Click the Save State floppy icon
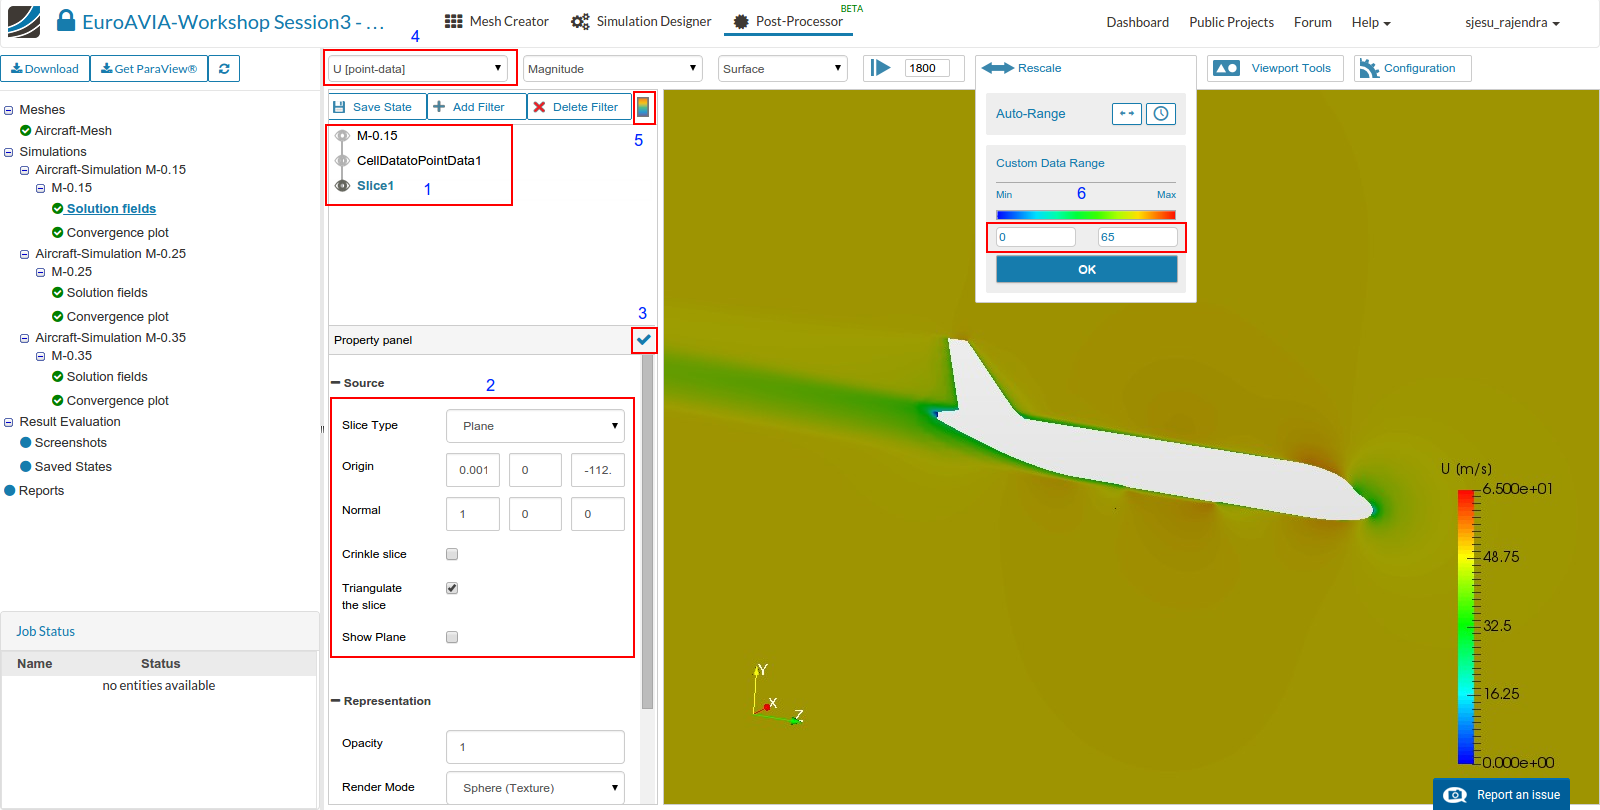 [x=339, y=107]
